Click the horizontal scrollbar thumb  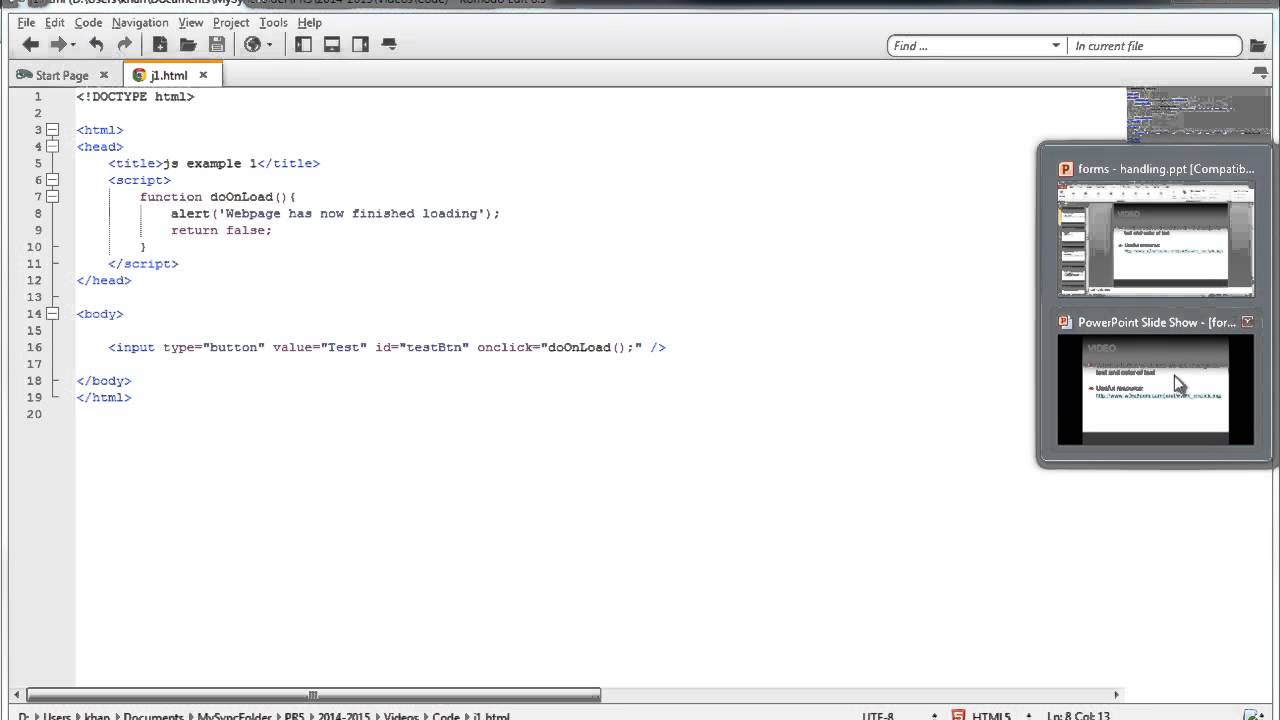pyautogui.click(x=313, y=695)
